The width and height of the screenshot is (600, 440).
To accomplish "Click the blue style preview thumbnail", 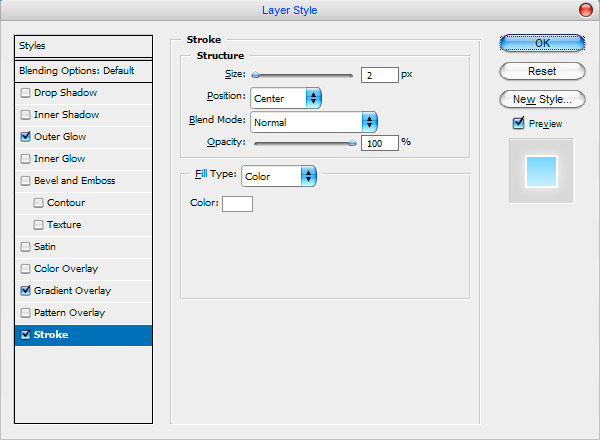I will click(x=541, y=171).
